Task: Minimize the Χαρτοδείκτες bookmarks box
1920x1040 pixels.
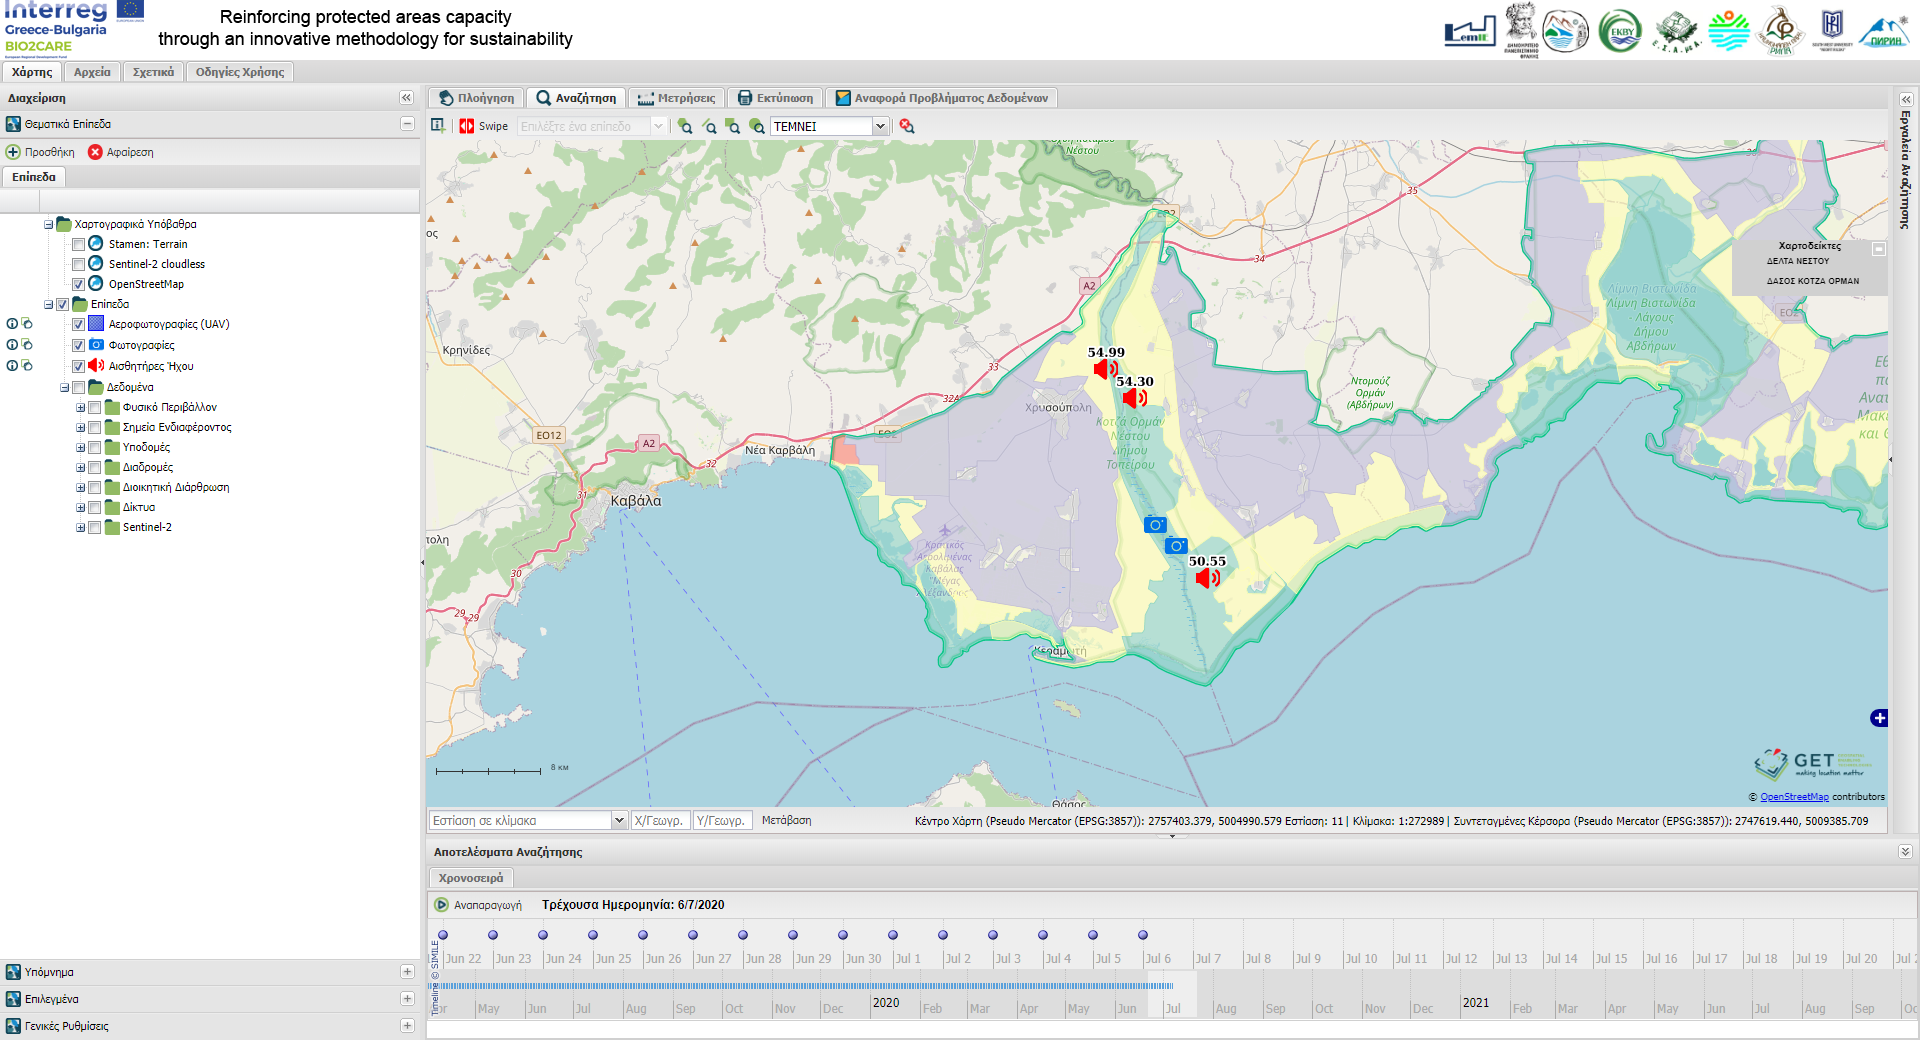Action: [1879, 249]
